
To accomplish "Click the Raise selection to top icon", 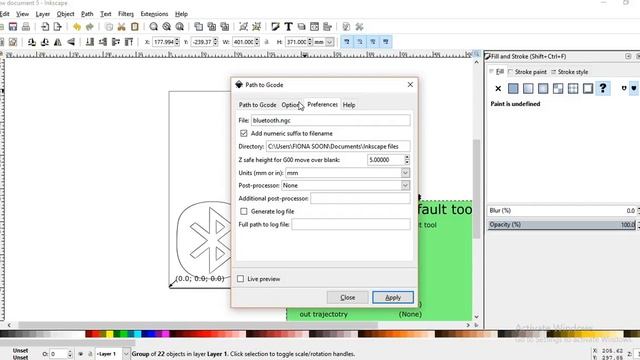I will (x=129, y=42).
